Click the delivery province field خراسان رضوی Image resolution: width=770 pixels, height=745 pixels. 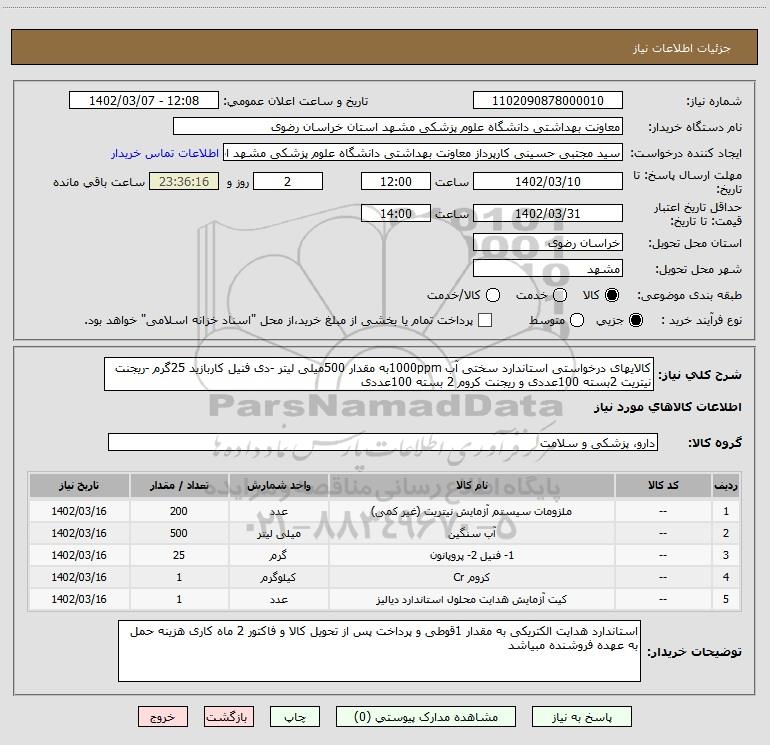548,243
